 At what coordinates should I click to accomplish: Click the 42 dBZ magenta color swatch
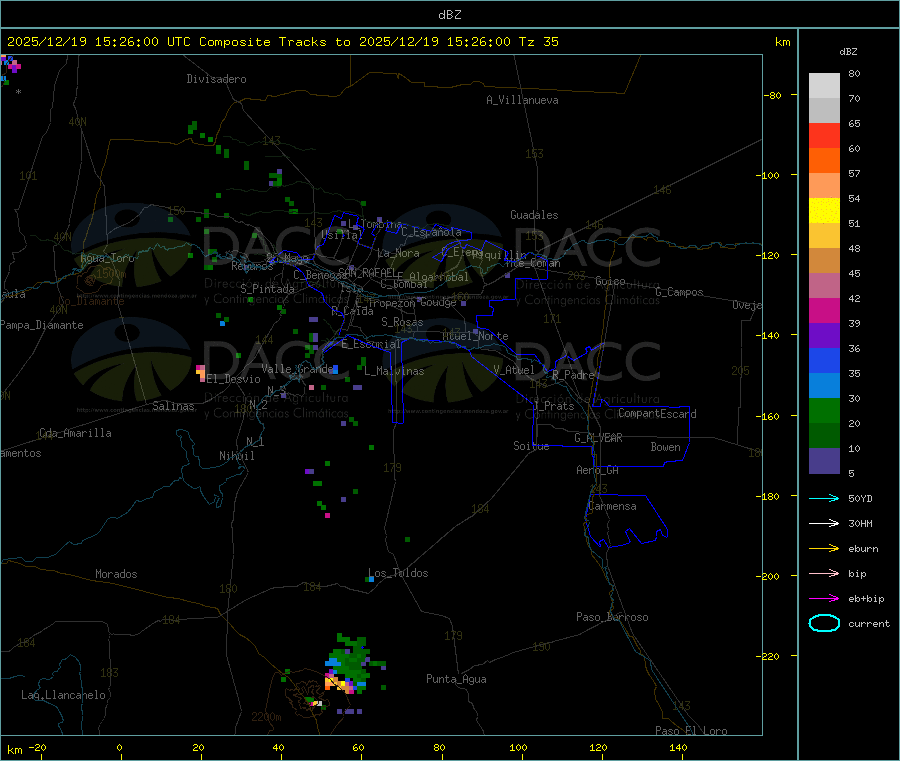pos(824,310)
